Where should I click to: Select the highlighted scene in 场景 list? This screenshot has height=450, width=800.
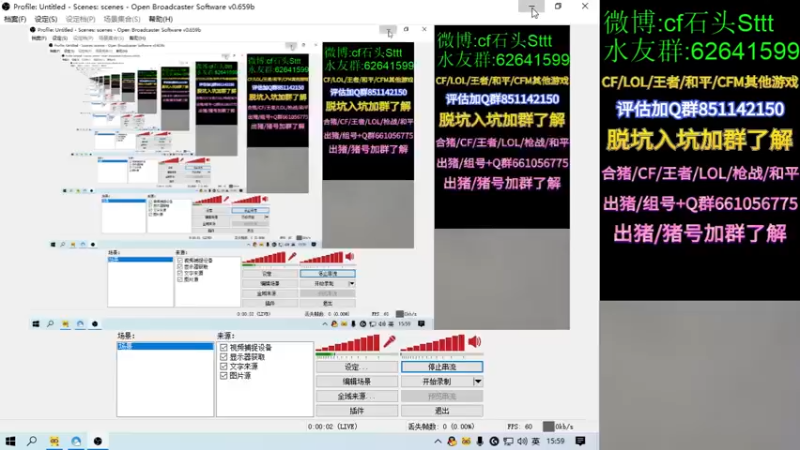tap(165, 346)
